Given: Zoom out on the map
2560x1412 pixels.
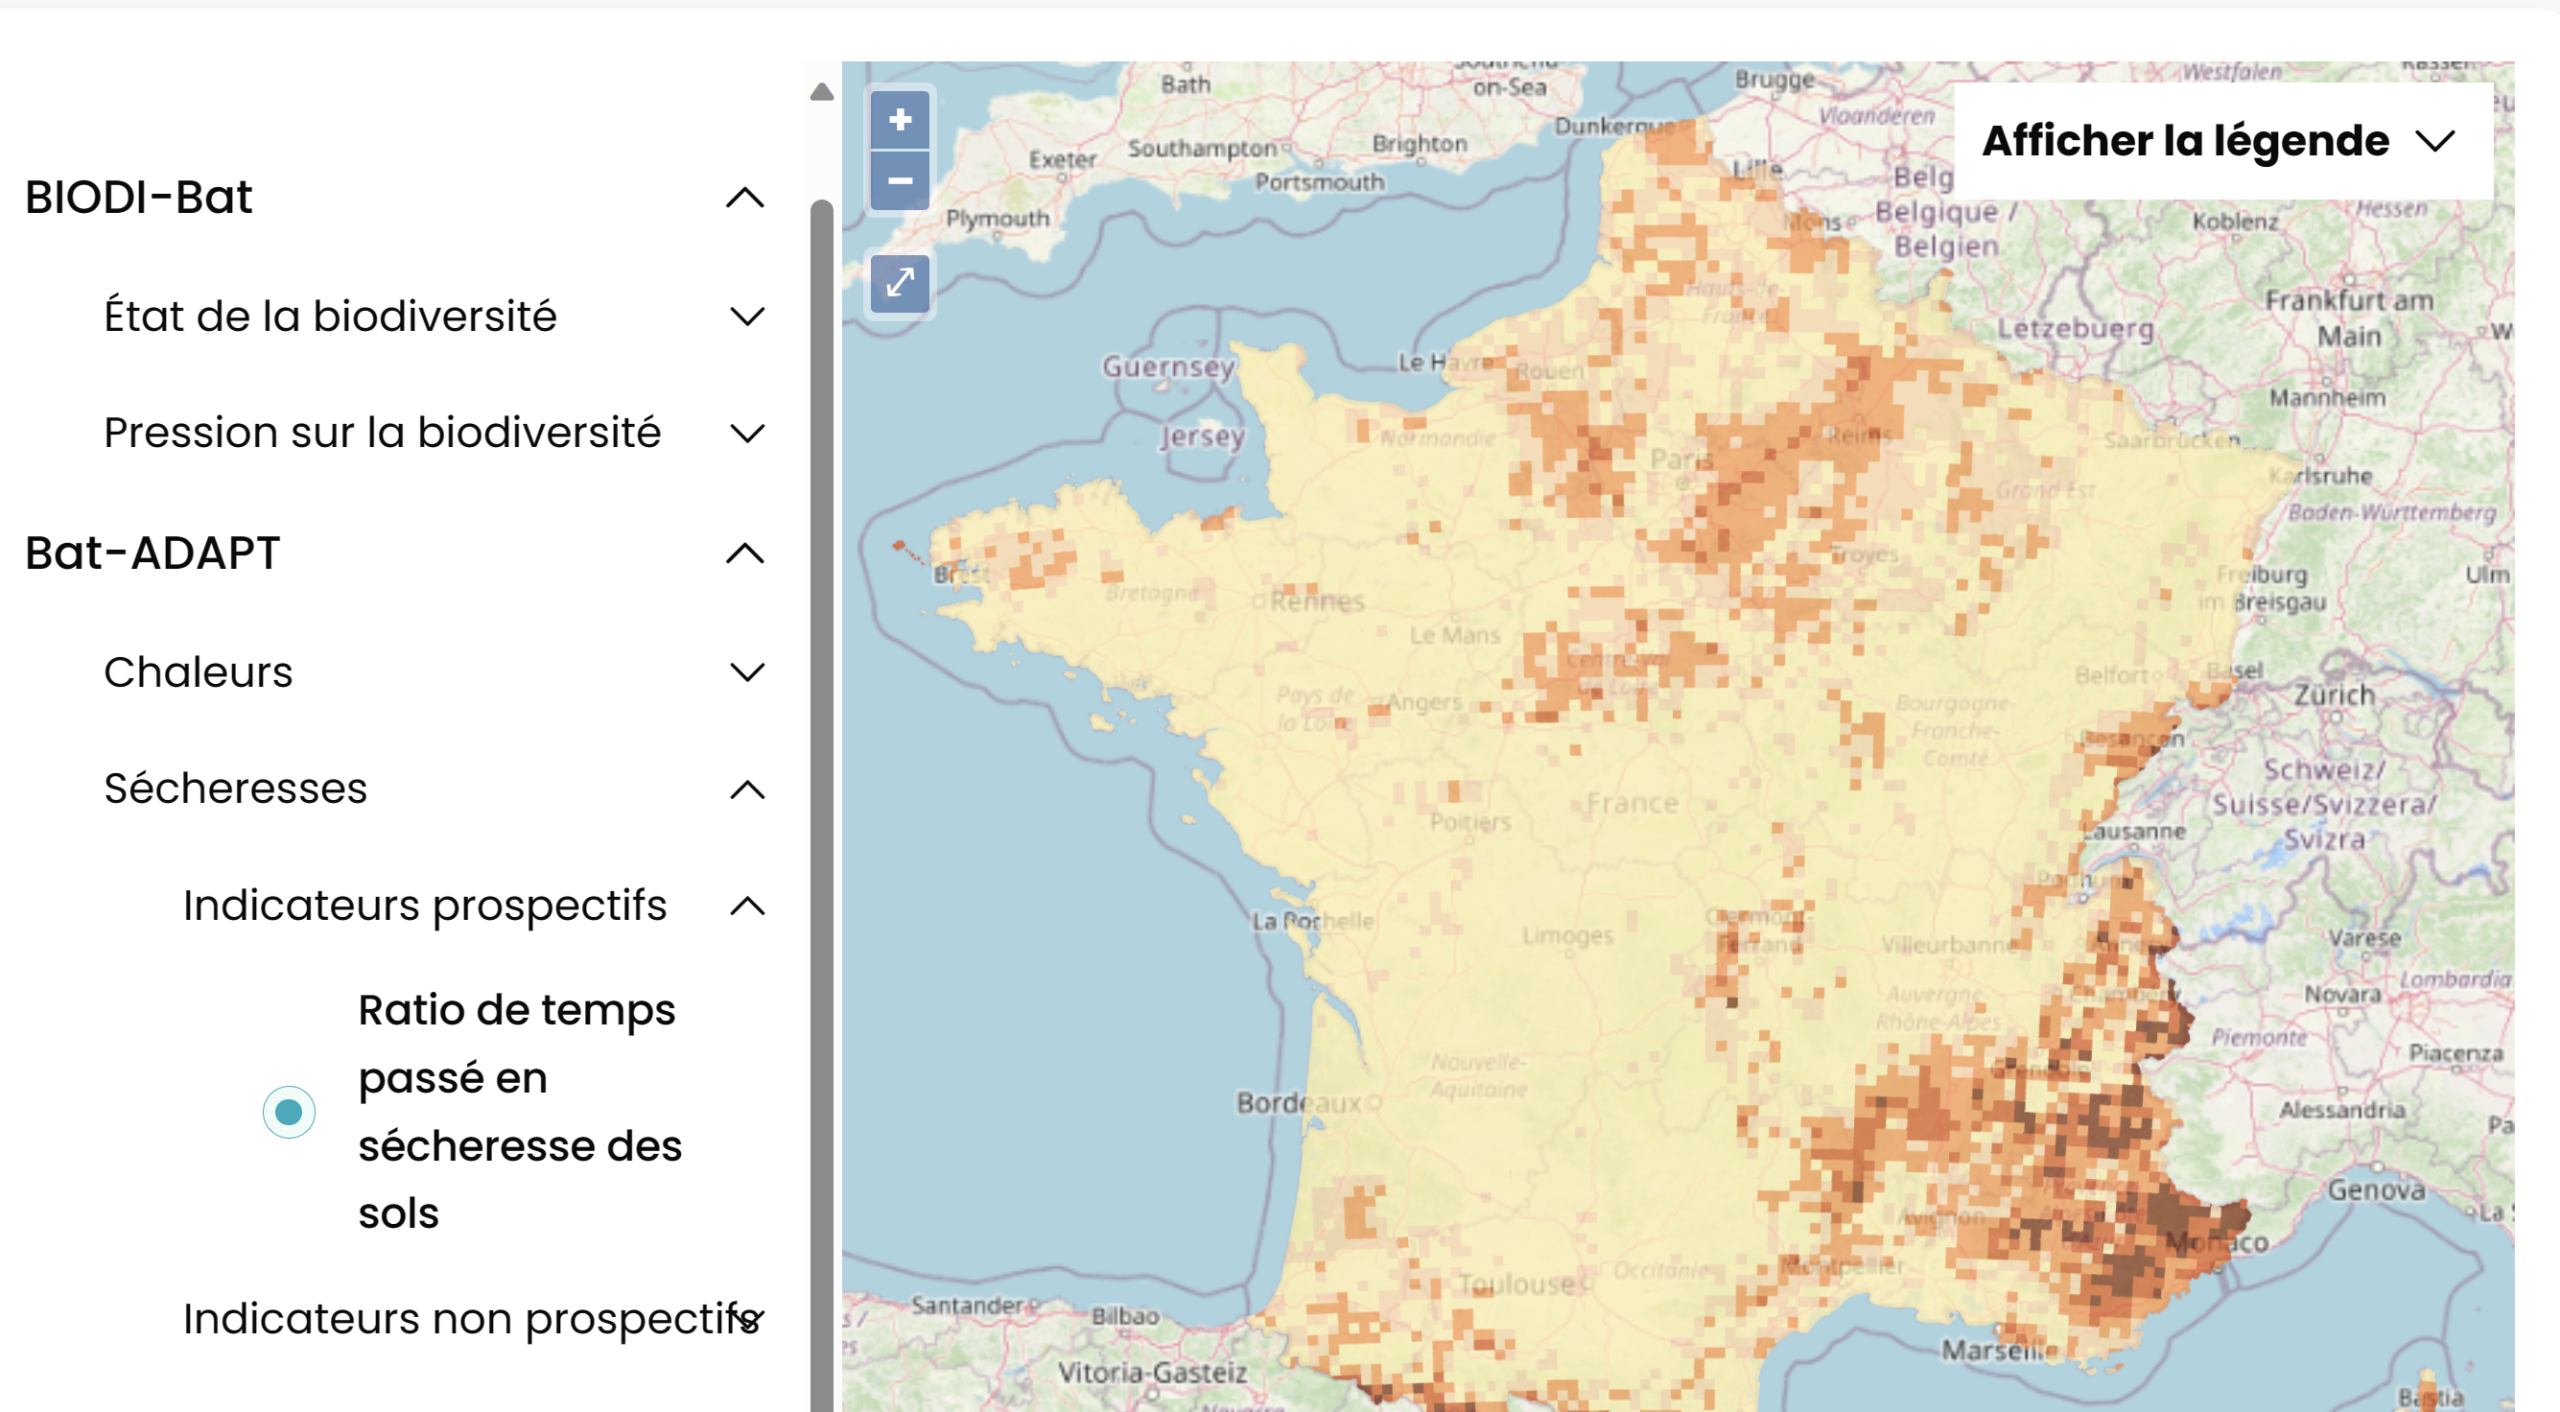Looking at the screenshot, I should [x=899, y=181].
